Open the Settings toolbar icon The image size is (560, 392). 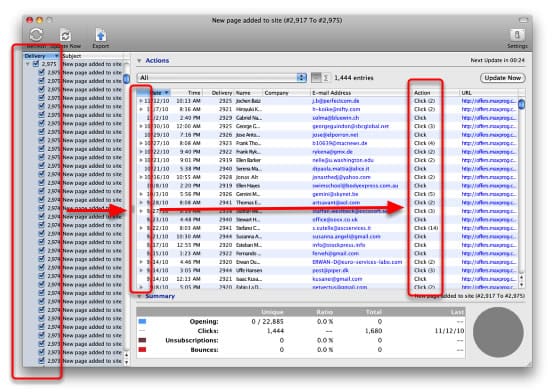coord(516,35)
